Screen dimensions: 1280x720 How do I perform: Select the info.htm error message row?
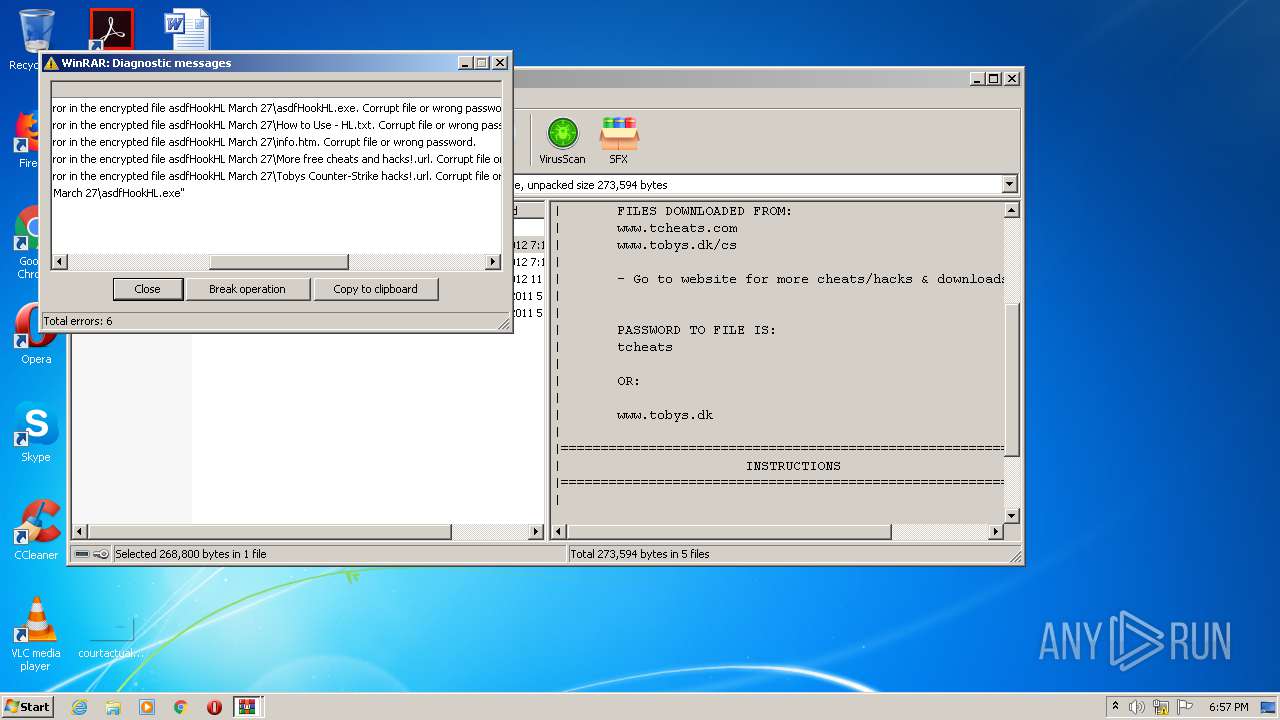277,142
